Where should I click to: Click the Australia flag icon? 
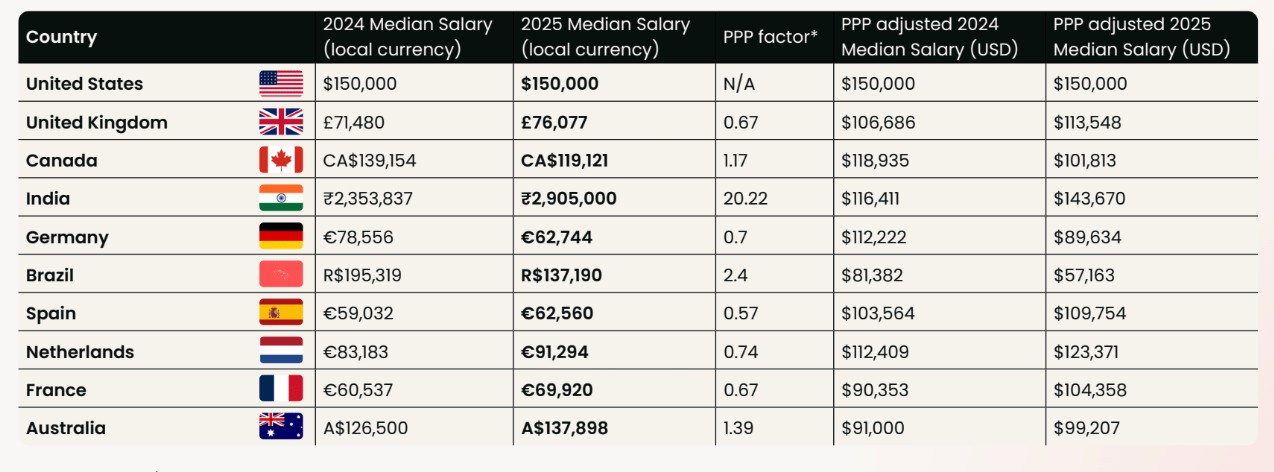coord(281,428)
